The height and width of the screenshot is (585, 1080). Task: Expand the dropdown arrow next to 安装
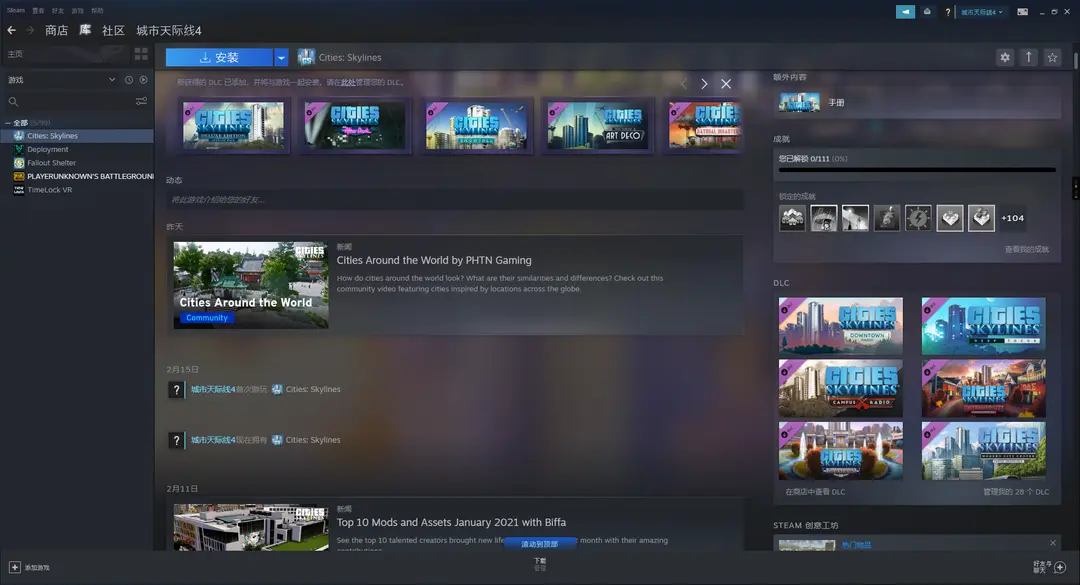[281, 57]
